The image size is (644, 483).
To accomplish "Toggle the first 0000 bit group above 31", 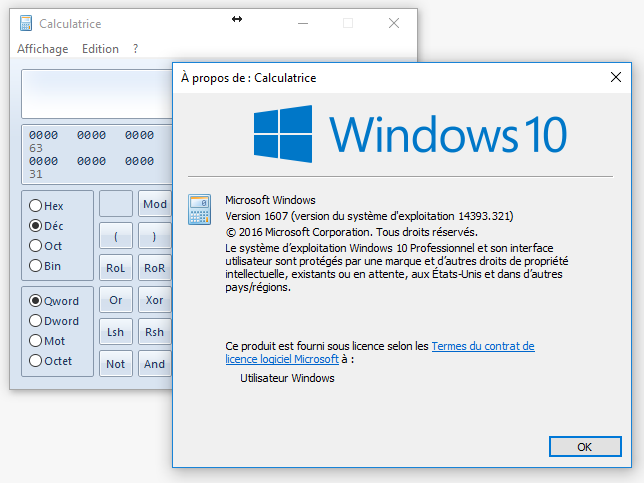I will pos(44,161).
